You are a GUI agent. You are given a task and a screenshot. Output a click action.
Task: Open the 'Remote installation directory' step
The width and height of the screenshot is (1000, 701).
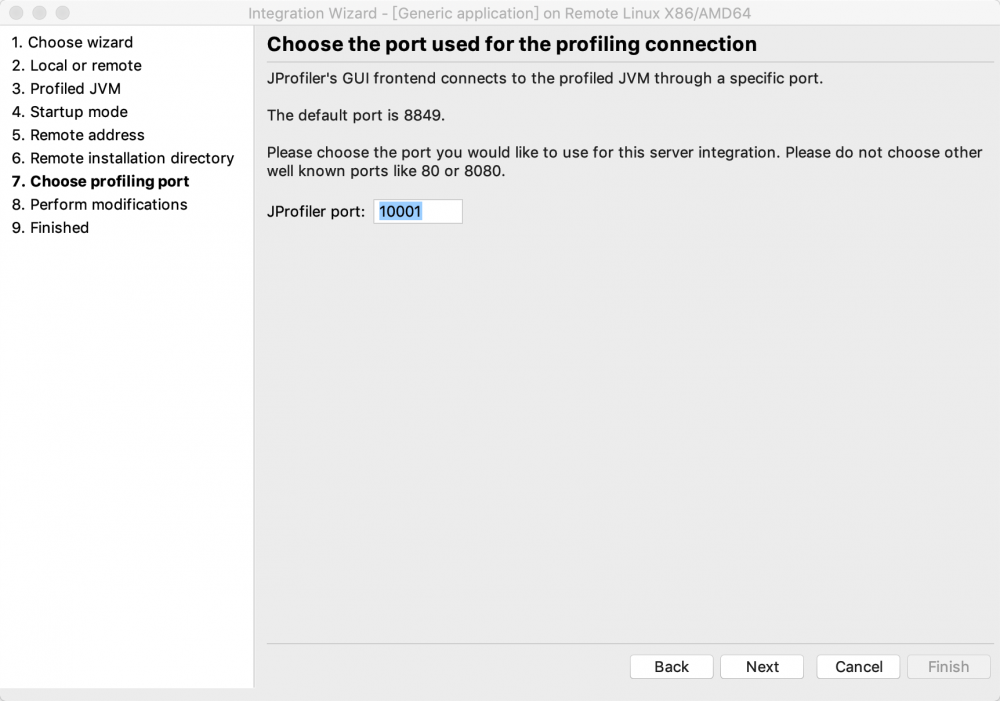[x=121, y=158]
